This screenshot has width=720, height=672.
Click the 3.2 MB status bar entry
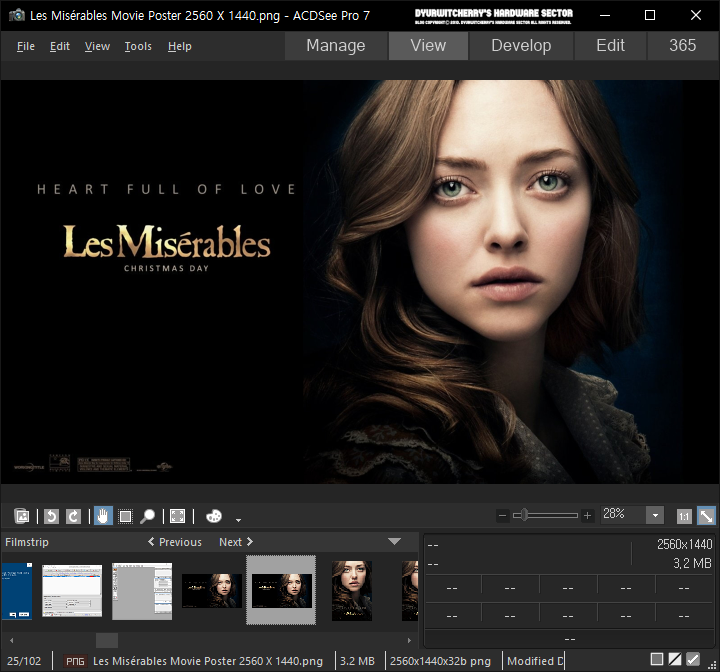point(357,661)
